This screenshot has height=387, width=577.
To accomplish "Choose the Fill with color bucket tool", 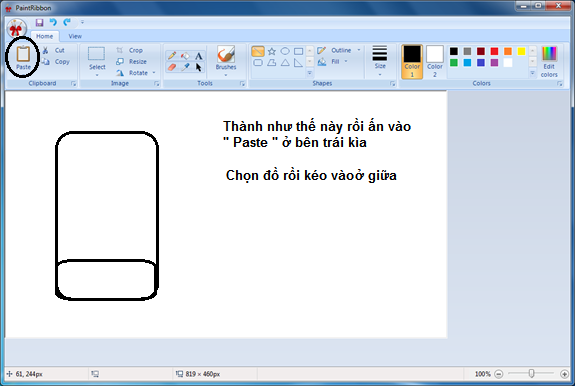I will [x=185, y=56].
